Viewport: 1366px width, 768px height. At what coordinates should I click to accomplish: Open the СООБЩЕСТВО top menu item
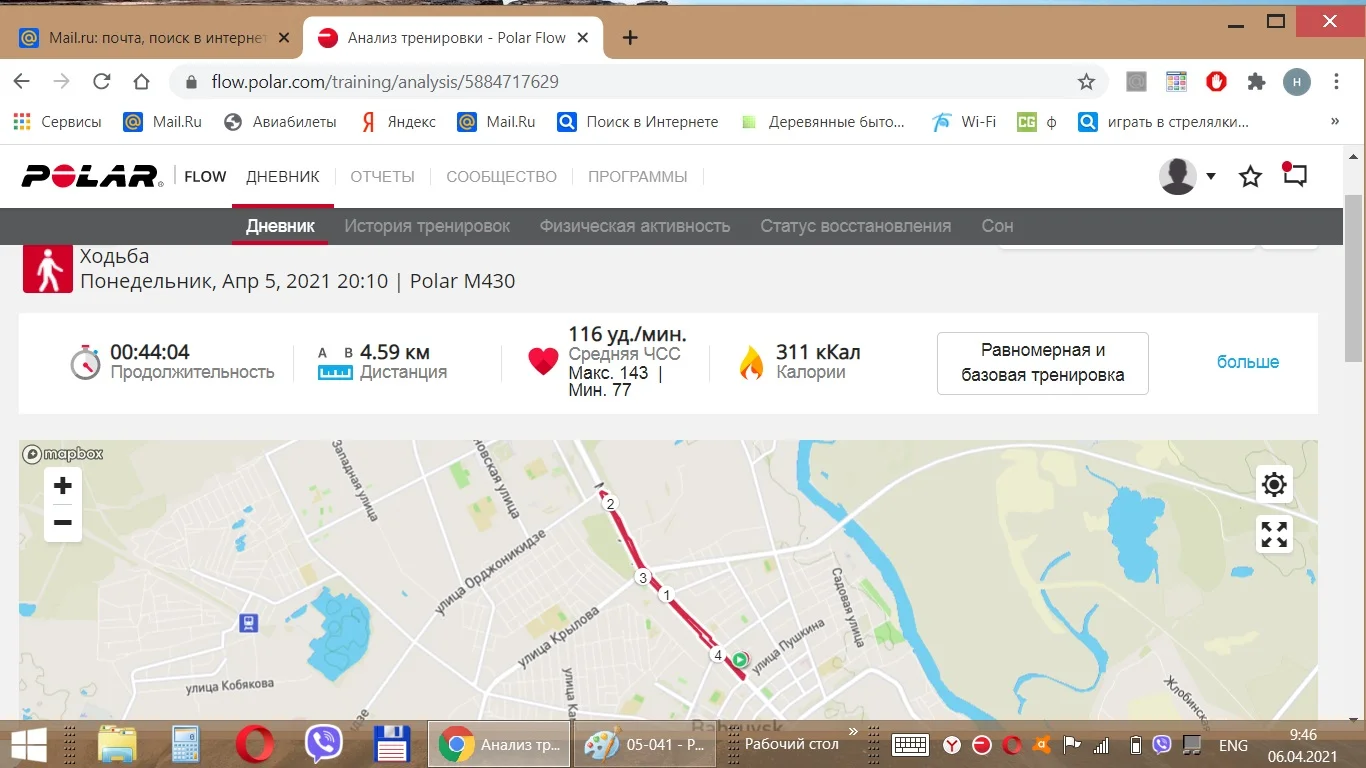coord(501,177)
